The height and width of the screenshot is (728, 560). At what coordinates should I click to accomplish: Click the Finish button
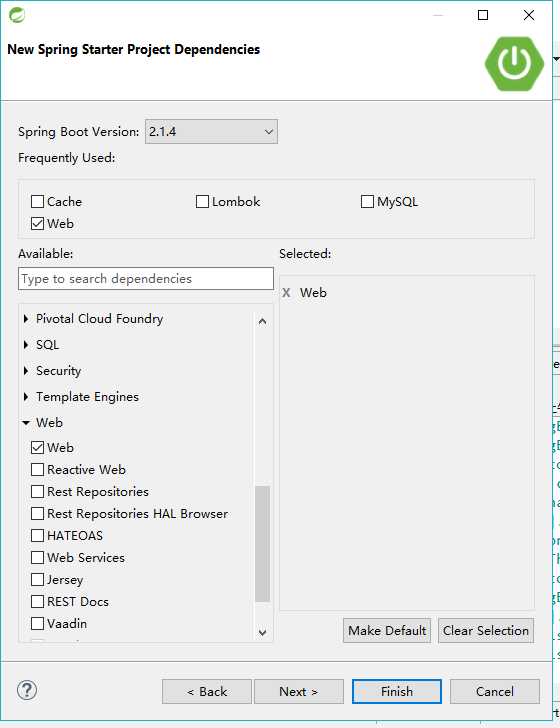coord(397,692)
